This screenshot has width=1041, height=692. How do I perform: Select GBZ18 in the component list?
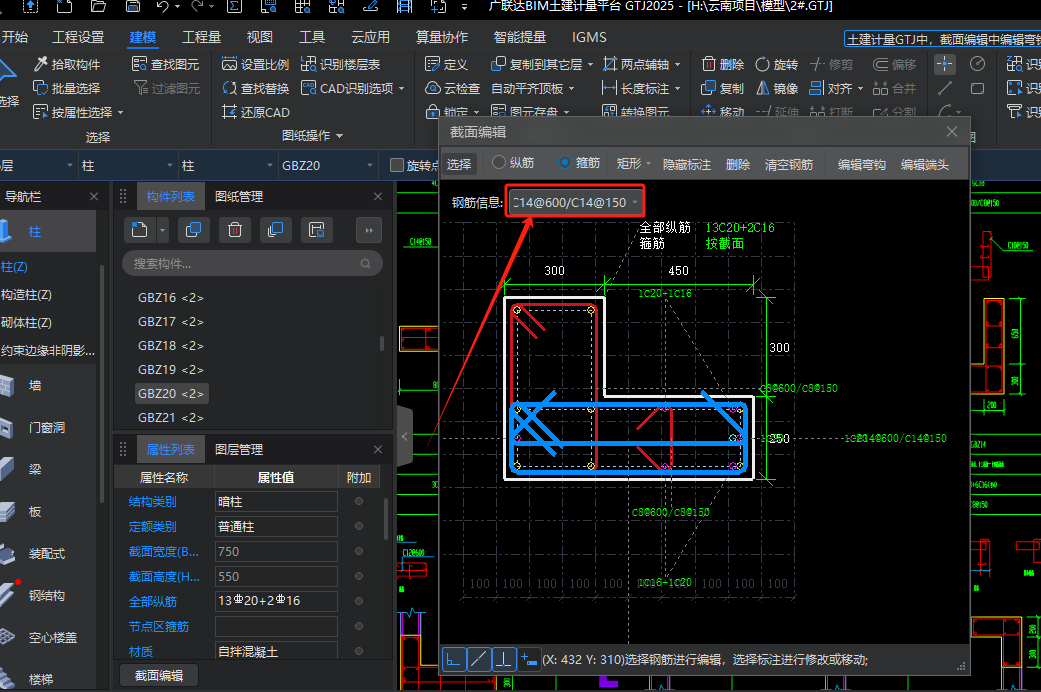(x=171, y=345)
